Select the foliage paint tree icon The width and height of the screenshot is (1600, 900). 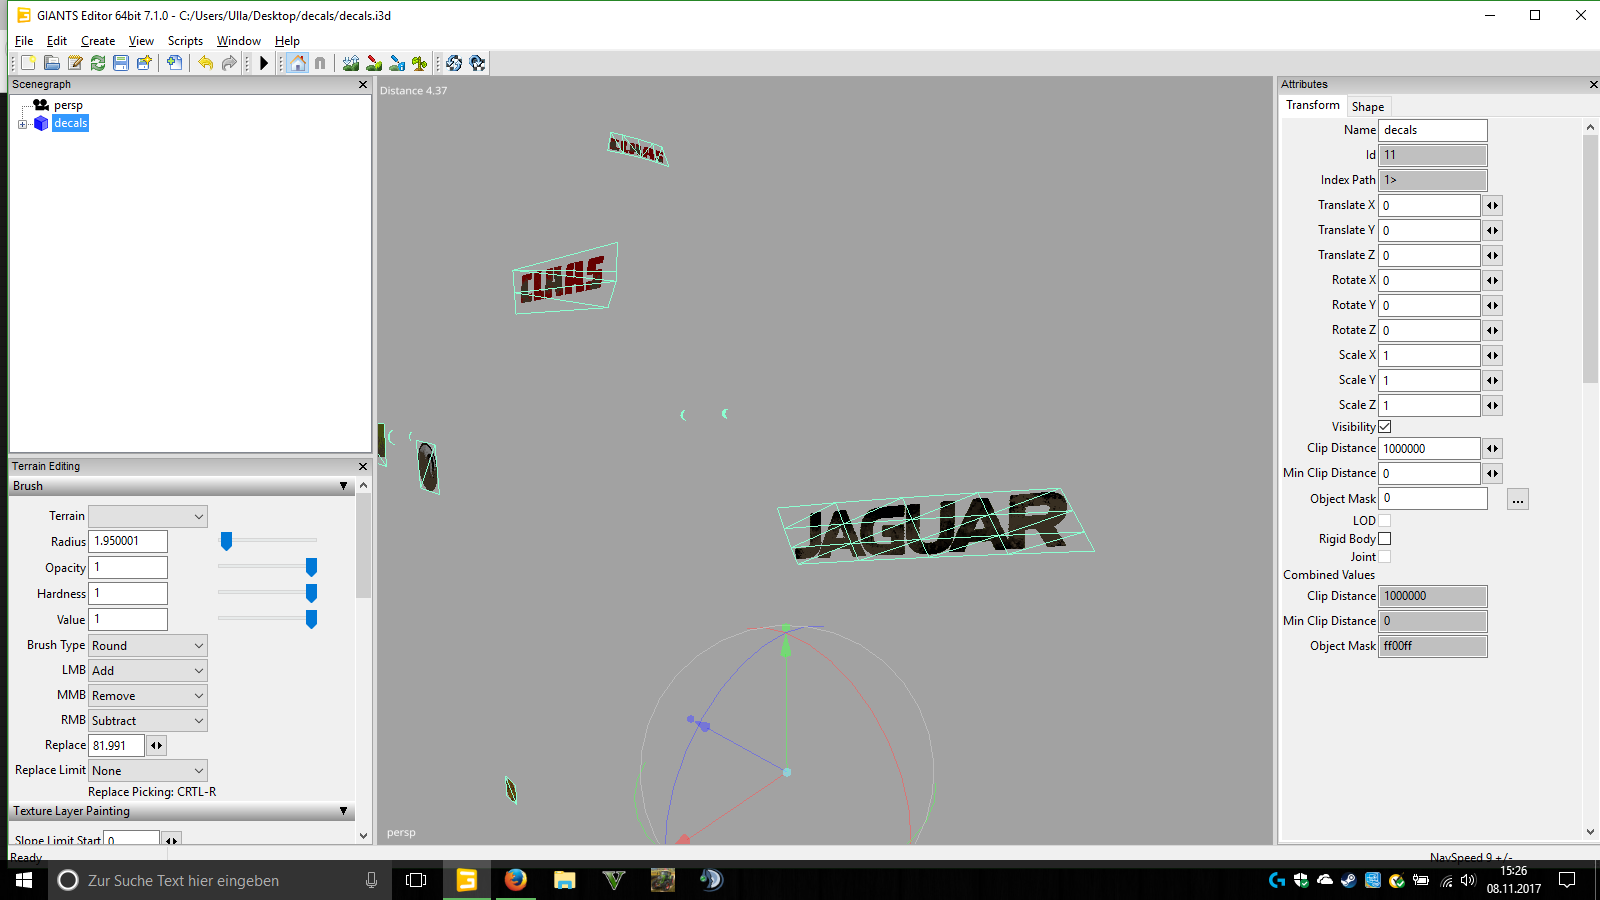coord(420,63)
